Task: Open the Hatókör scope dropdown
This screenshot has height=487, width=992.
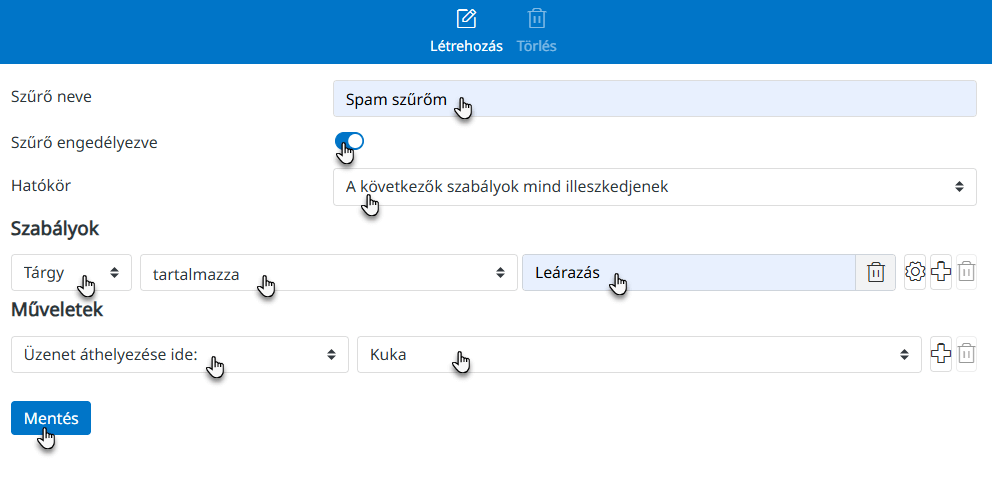Action: (x=654, y=187)
